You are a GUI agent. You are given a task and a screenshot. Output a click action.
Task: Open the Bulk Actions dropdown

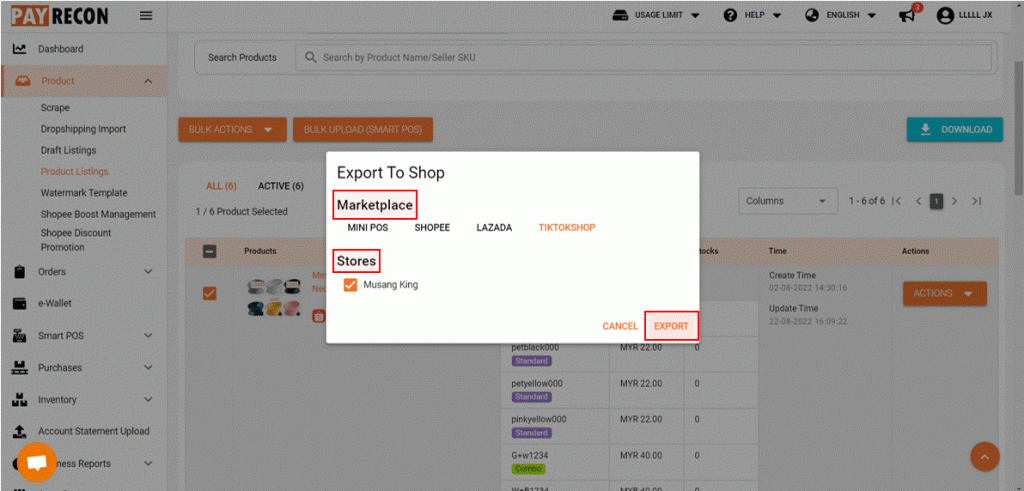232,129
